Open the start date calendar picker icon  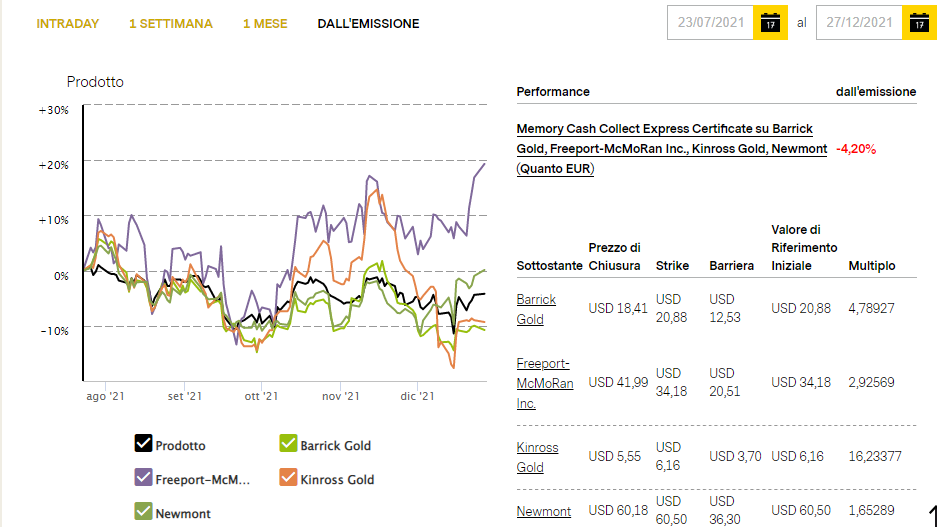click(770, 23)
